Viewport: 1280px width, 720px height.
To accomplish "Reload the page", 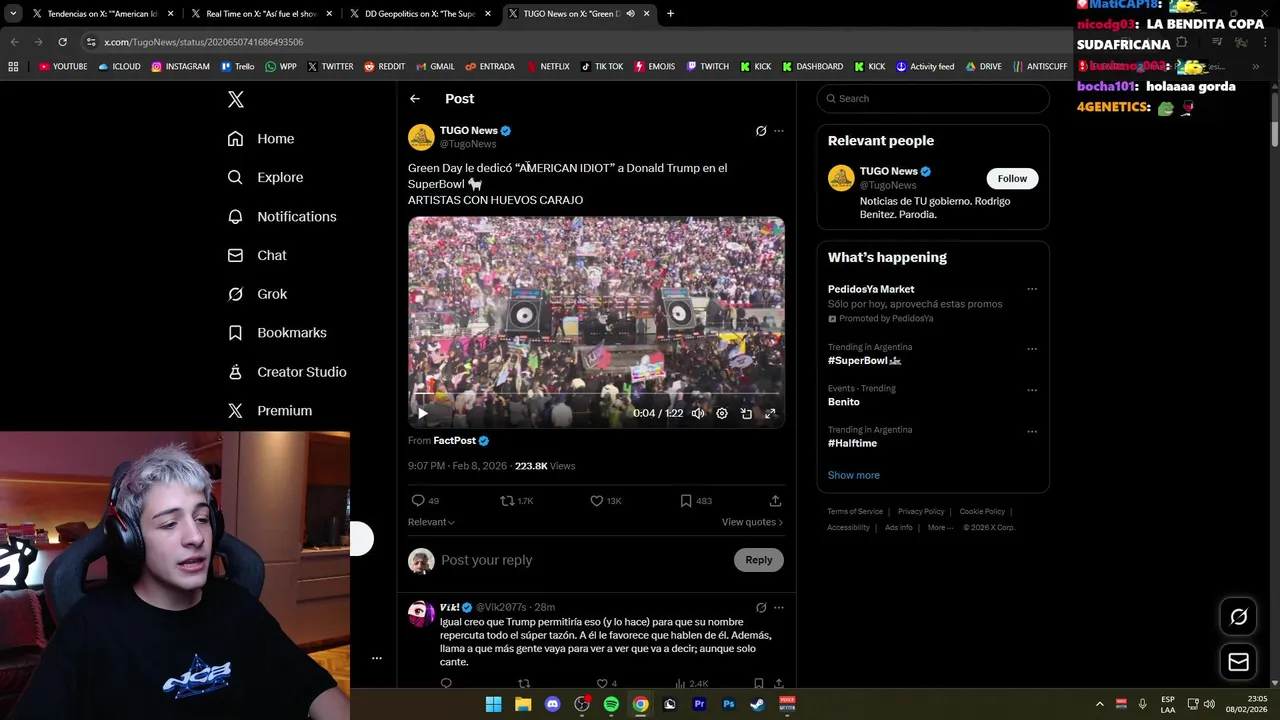I will click(62, 42).
